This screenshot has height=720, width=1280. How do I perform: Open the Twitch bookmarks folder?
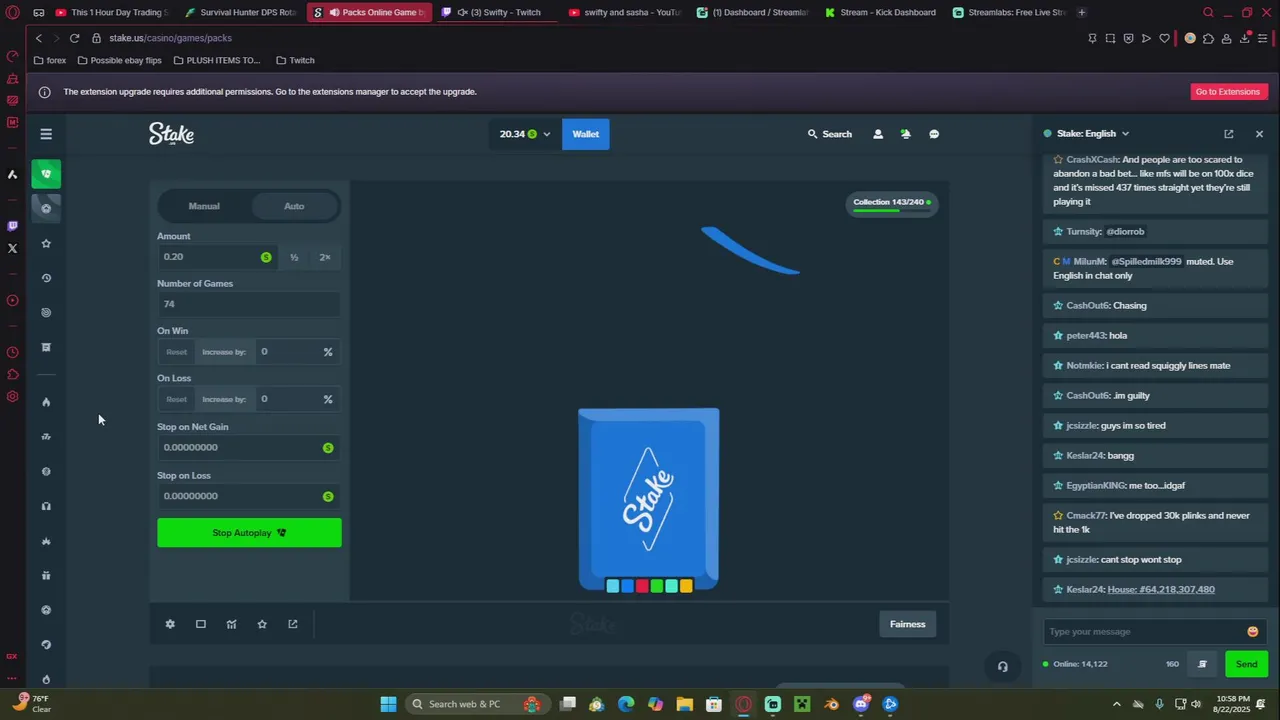(x=295, y=60)
